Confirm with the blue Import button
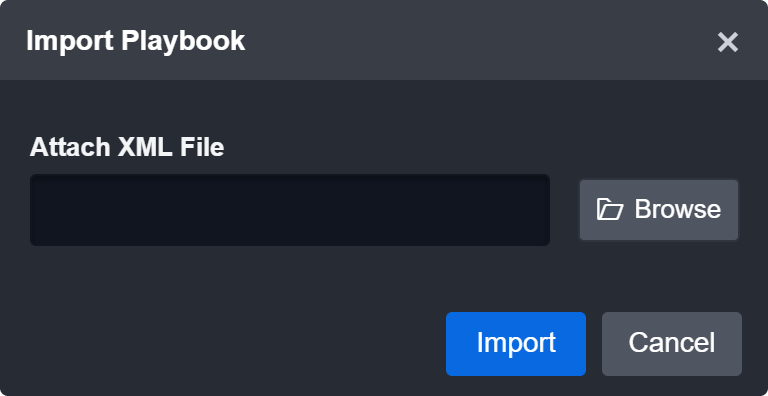The image size is (768, 396). [516, 344]
